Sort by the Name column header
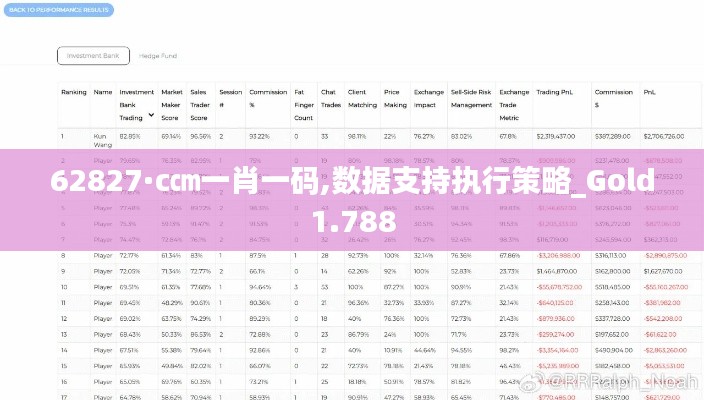Viewport: 704px width, 400px height. [102, 92]
